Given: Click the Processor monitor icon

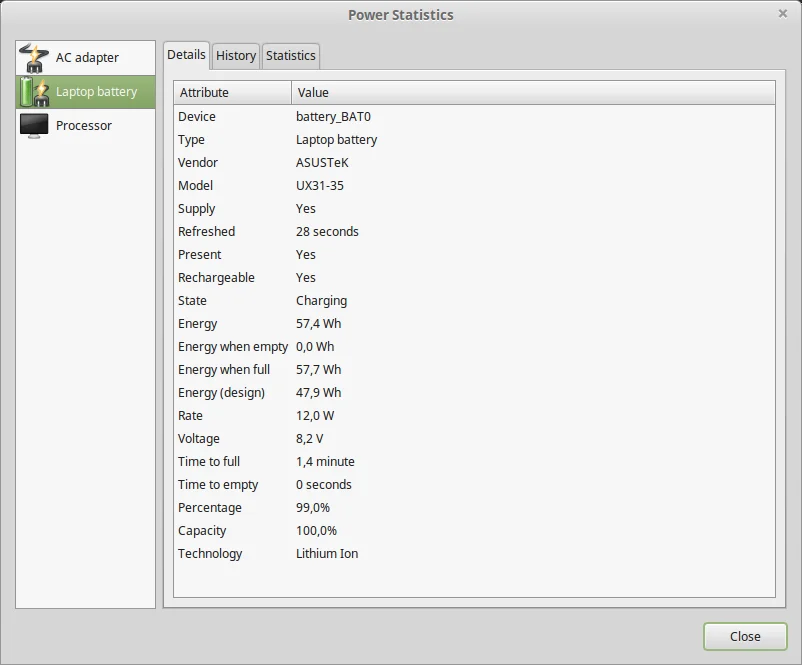Looking at the screenshot, I should (x=34, y=126).
